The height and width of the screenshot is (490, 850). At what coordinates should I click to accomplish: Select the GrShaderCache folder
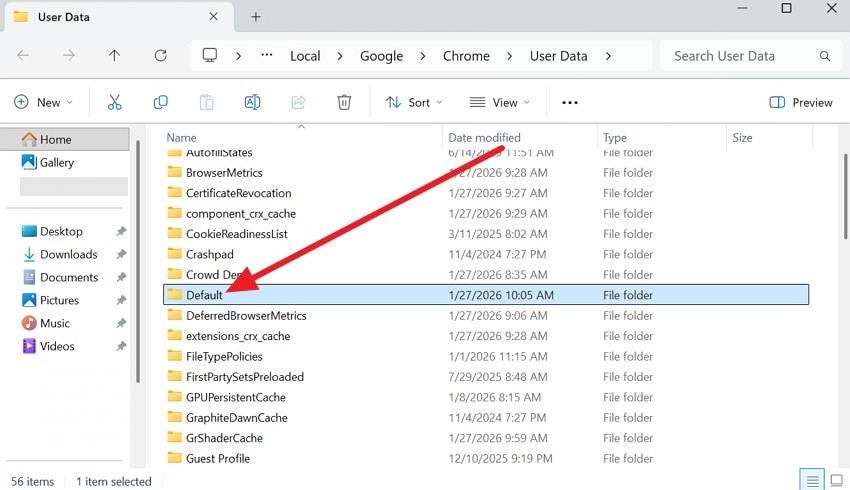pos(486,438)
